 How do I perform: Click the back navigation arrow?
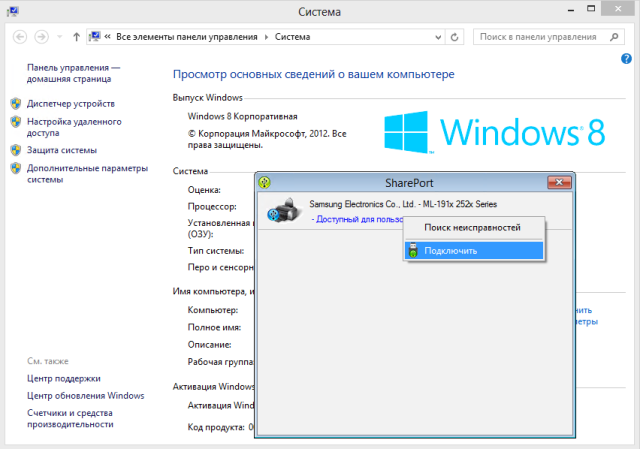[19, 37]
